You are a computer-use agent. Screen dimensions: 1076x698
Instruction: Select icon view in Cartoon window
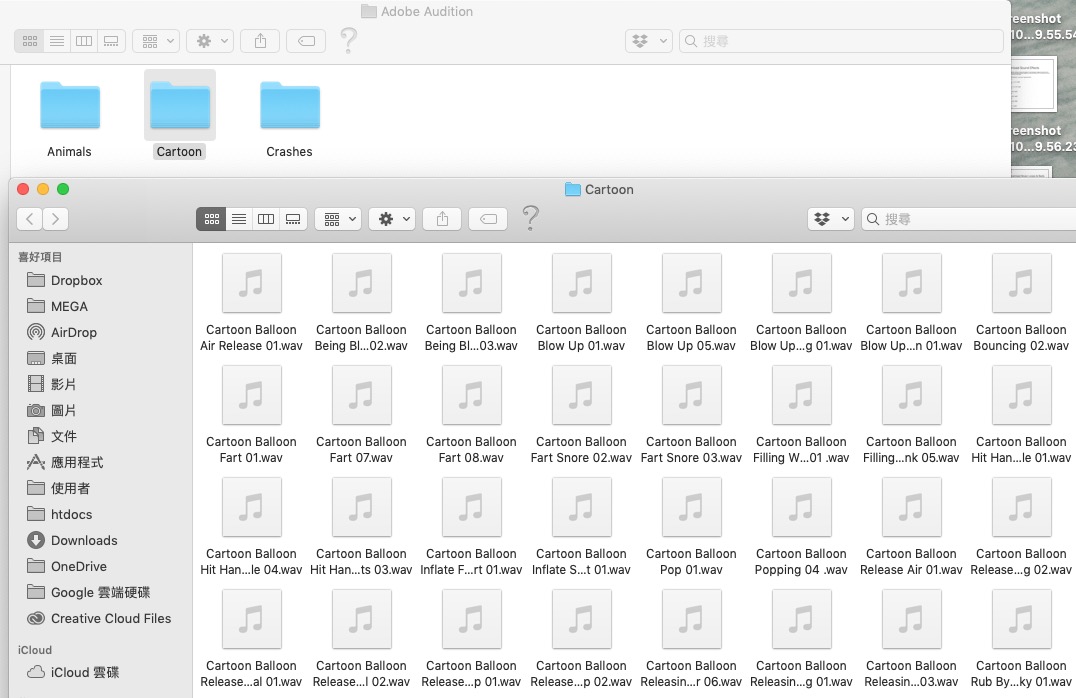click(211, 219)
